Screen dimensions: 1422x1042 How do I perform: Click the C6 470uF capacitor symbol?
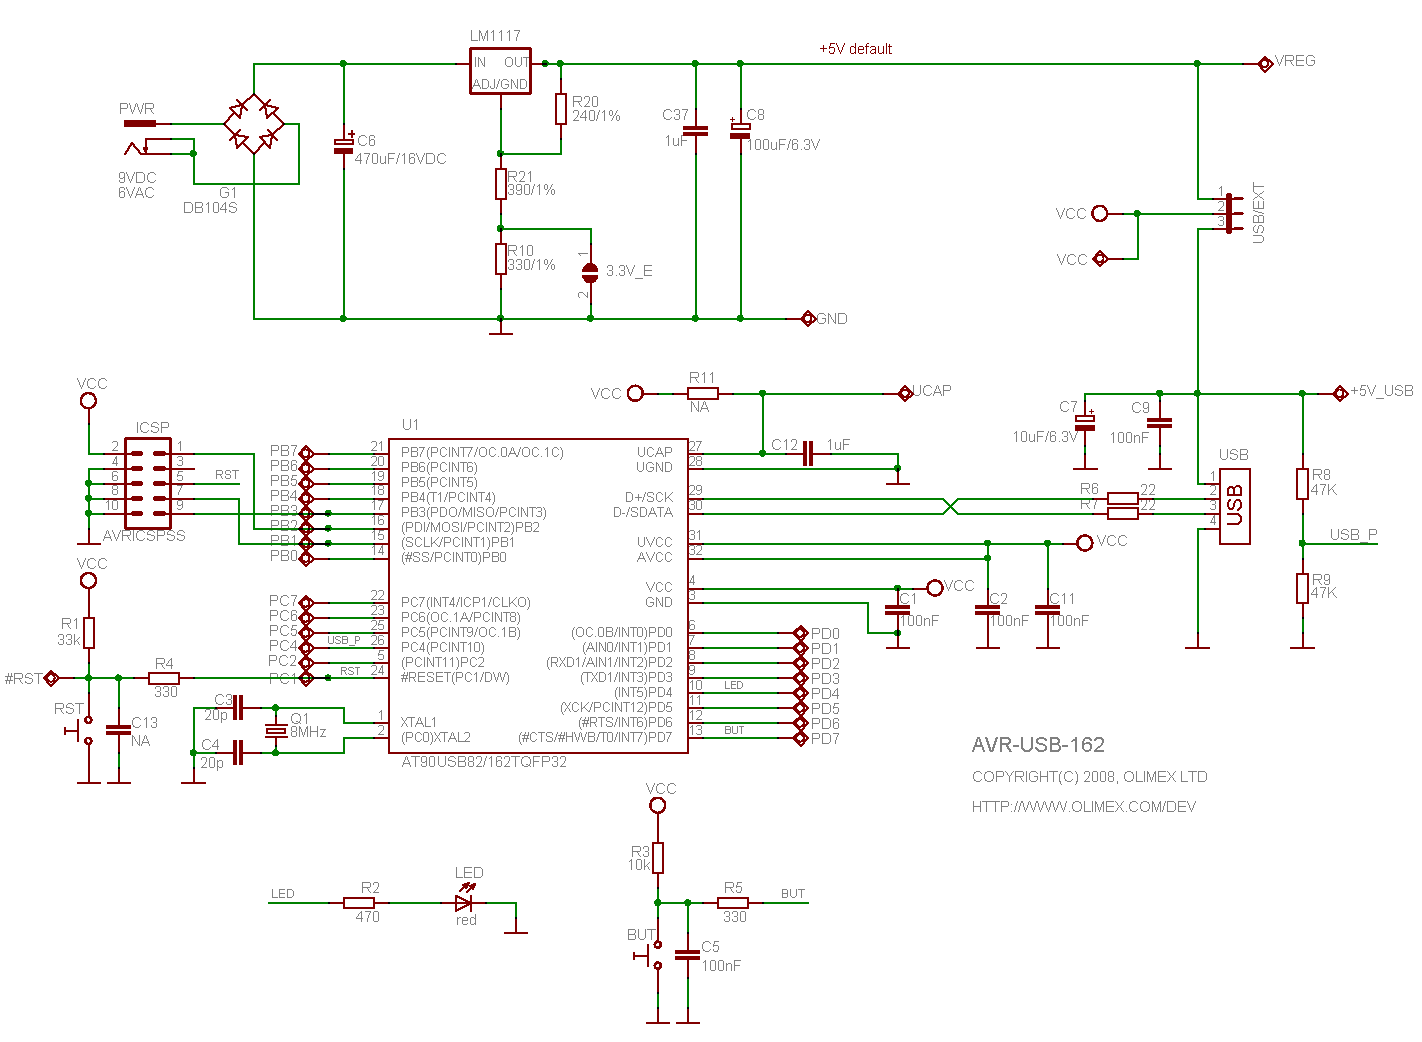point(343,146)
